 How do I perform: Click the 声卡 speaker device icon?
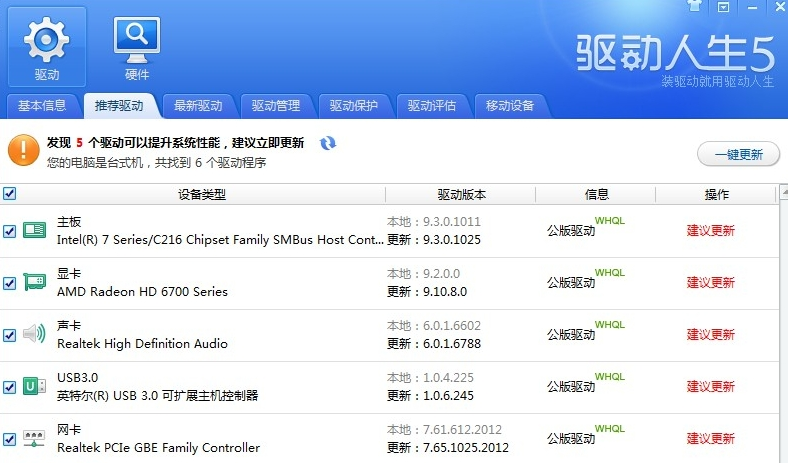(x=34, y=334)
